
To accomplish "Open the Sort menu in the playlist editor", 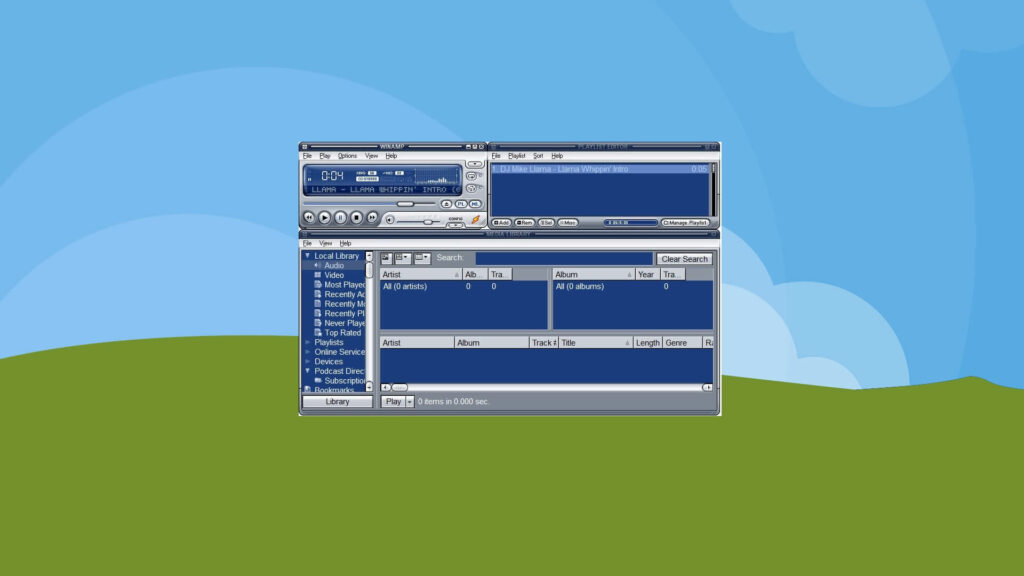I will click(x=537, y=156).
